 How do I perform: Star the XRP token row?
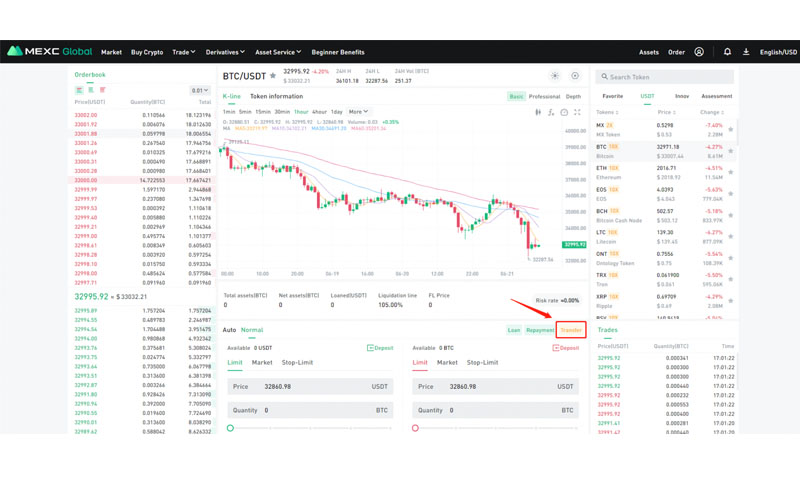tap(731, 301)
